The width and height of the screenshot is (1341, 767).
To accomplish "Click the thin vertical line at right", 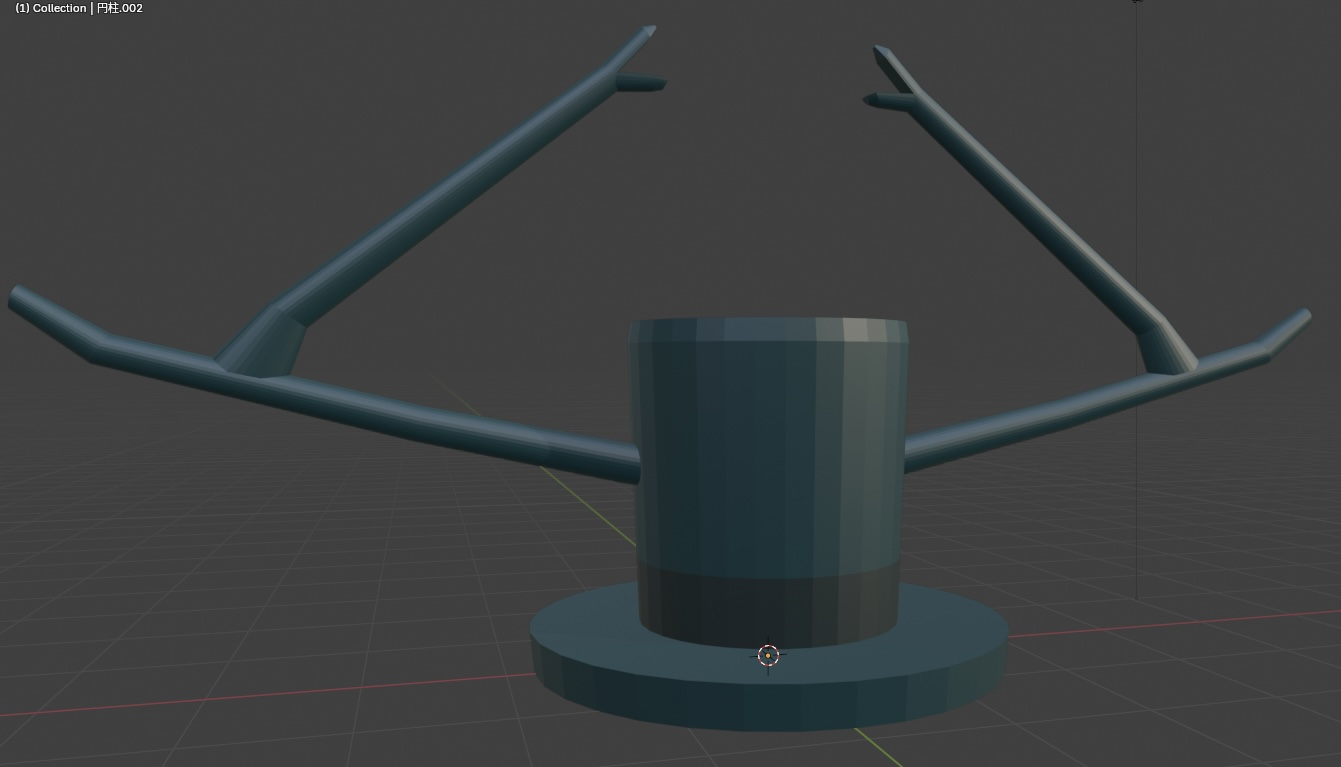I will (1136, 300).
